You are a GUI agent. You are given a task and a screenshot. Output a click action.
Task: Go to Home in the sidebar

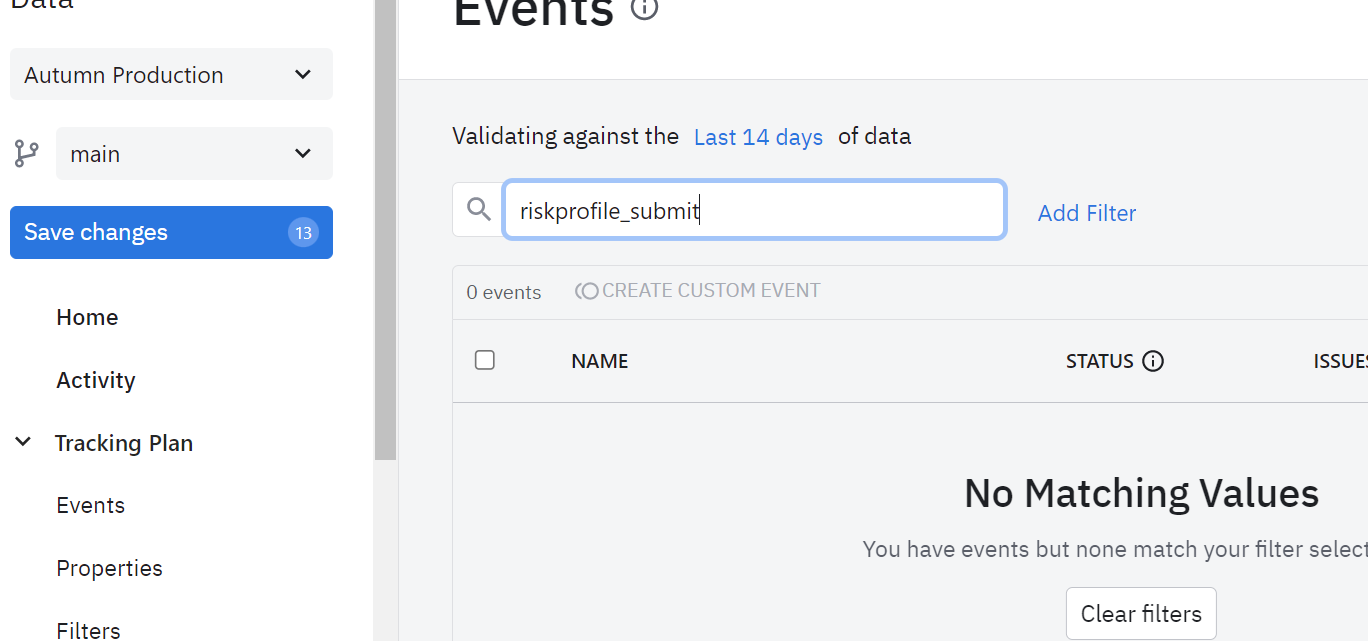pyautogui.click(x=87, y=317)
